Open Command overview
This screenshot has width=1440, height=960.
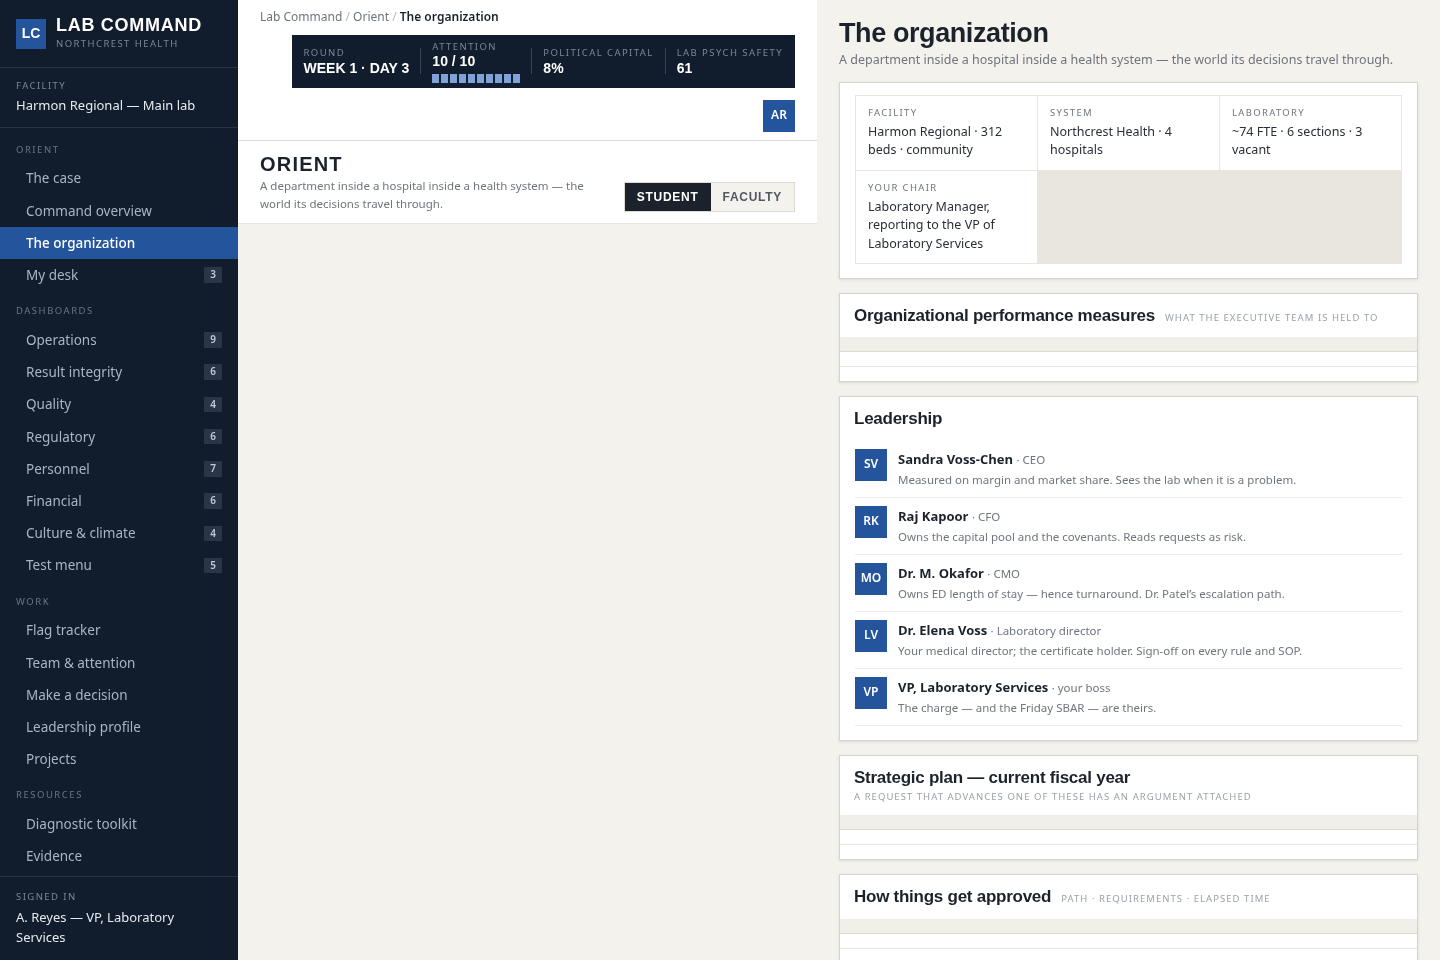coord(119,211)
